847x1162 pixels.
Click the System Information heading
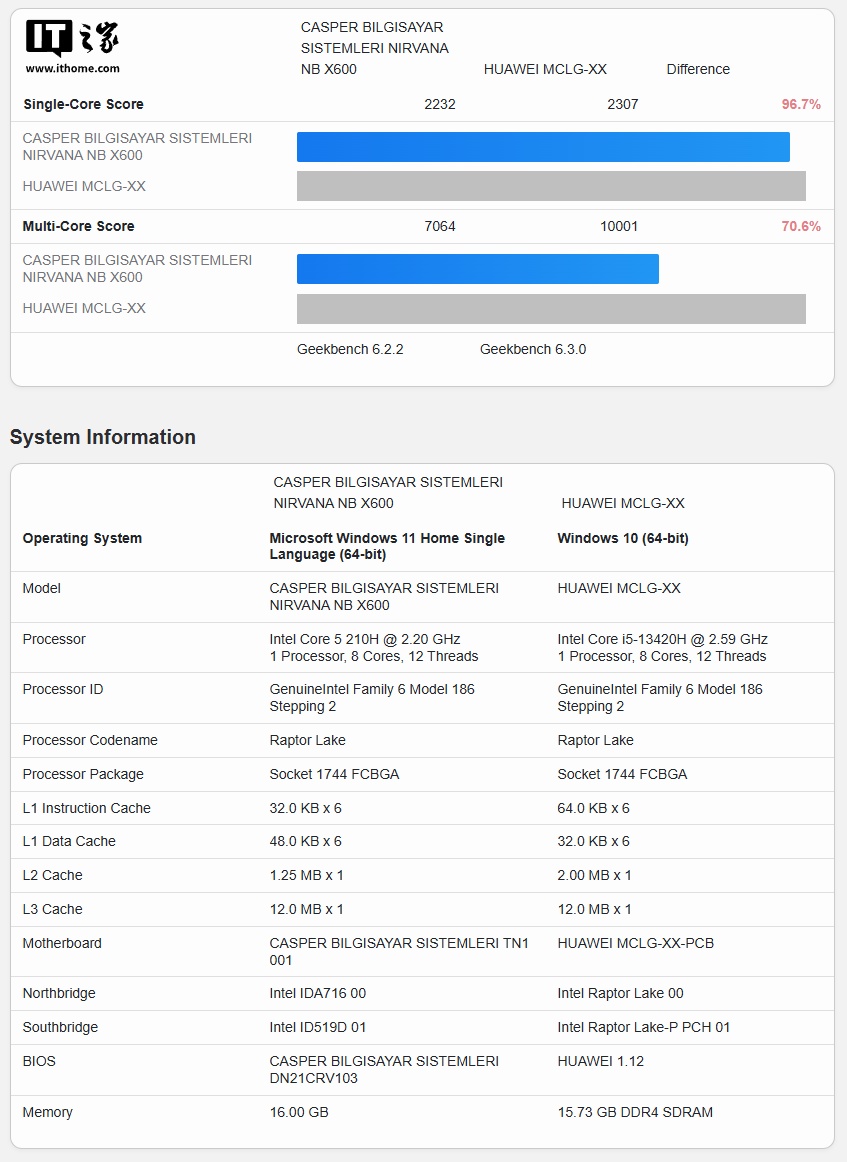pos(103,437)
